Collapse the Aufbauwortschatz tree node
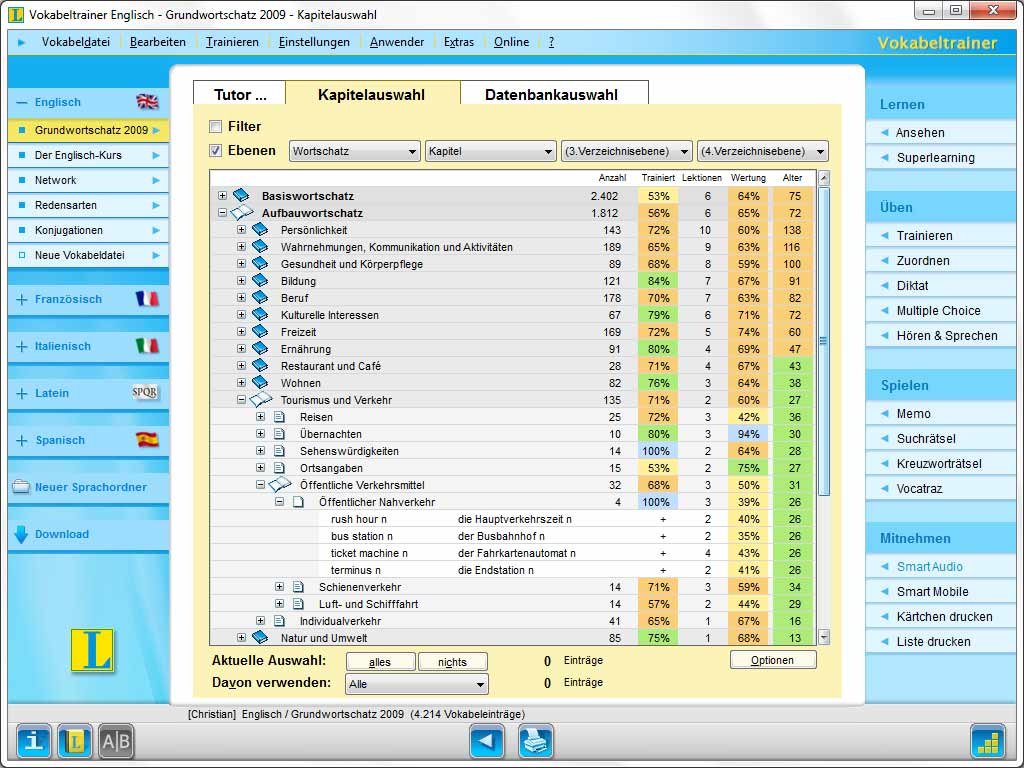The image size is (1024, 768). [222, 212]
